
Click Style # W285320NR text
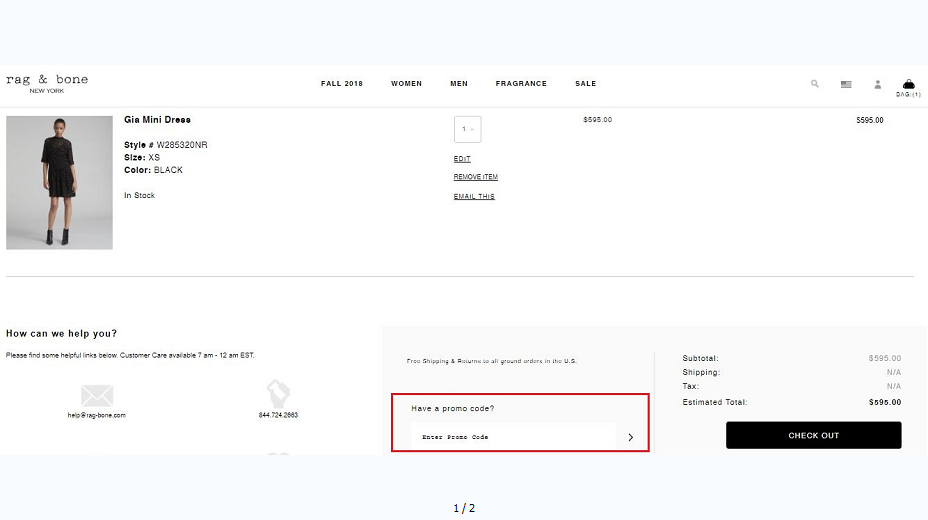[165, 145]
